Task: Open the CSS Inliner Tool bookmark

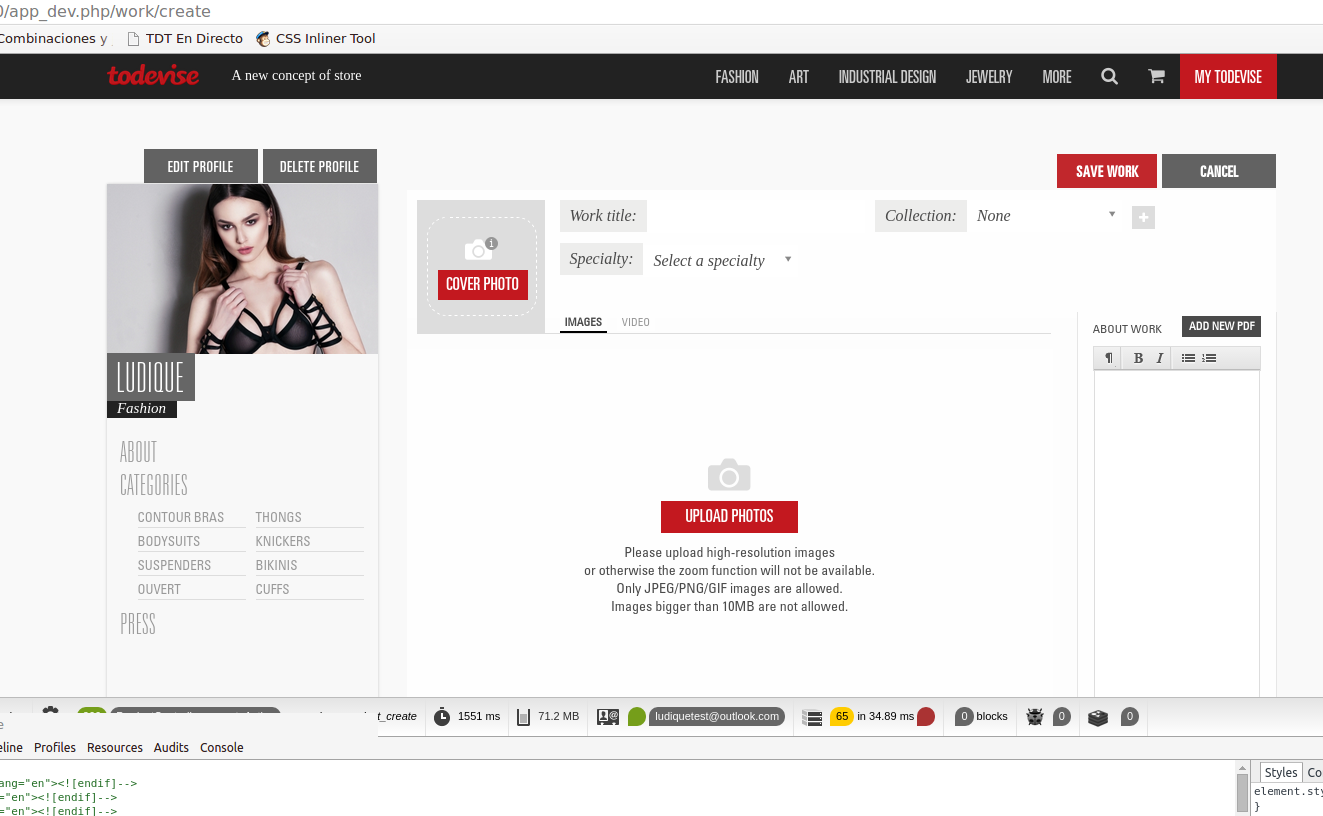Action: point(316,39)
